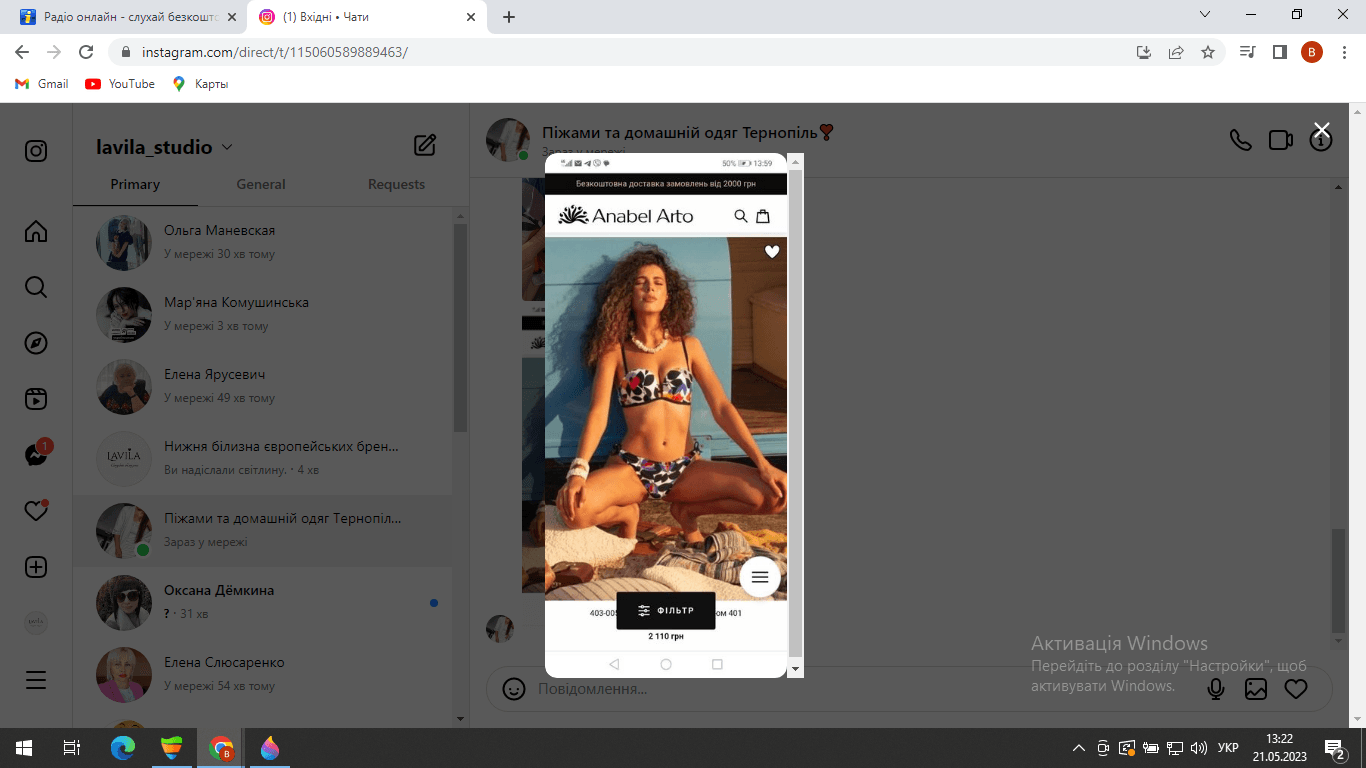The height and width of the screenshot is (768, 1366).
Task: Open chat with Ольга Маневская
Action: pyautogui.click(x=263, y=242)
